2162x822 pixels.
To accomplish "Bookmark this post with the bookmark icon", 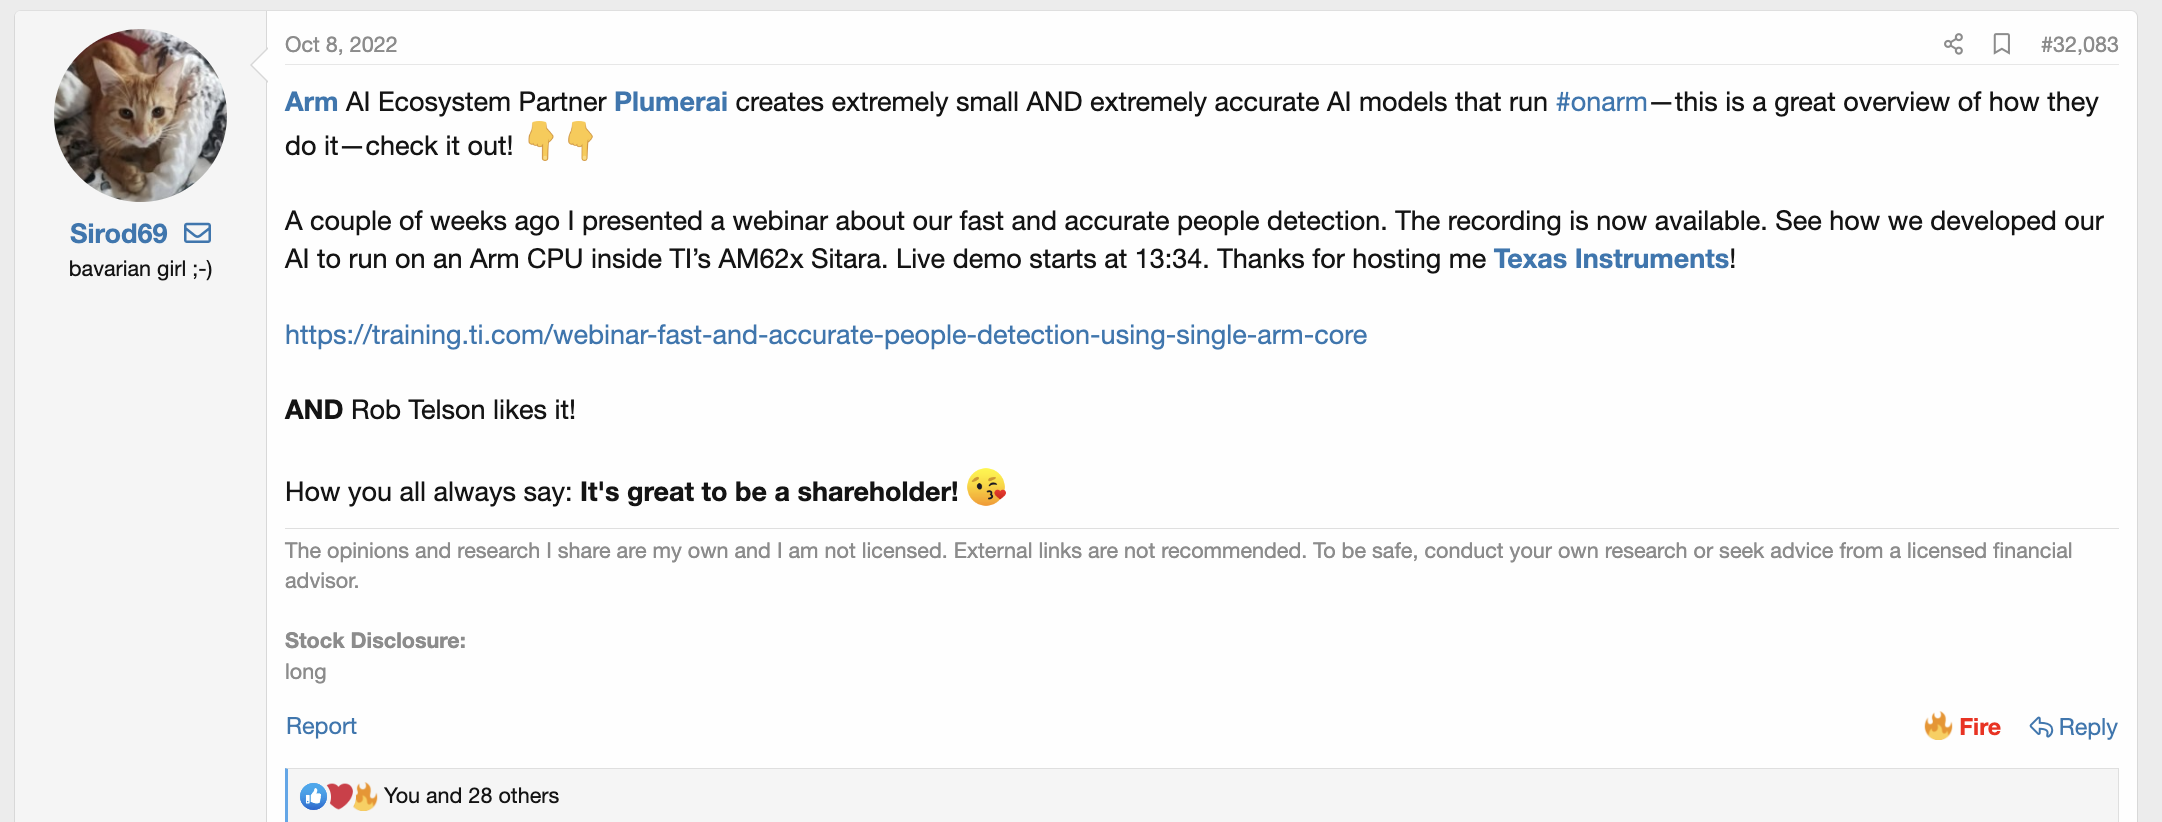I will point(2001,44).
